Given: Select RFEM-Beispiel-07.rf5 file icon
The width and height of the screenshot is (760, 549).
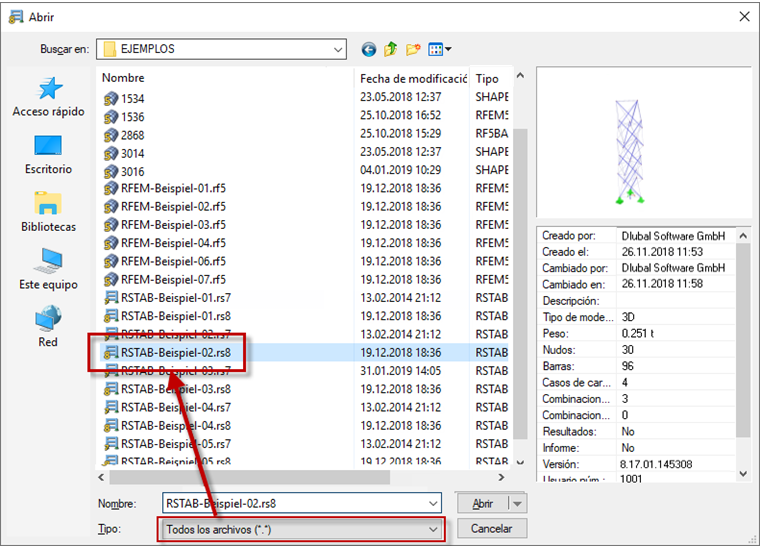Looking at the screenshot, I should tap(111, 280).
